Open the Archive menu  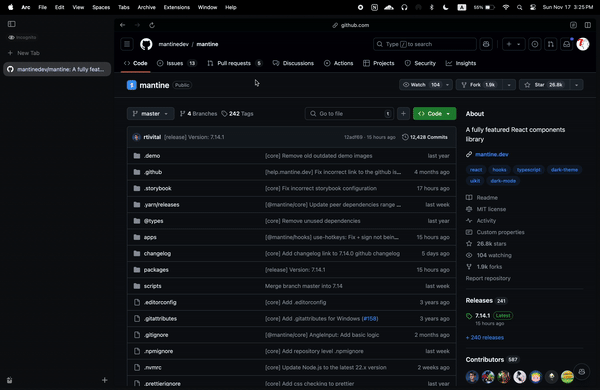pos(147,7)
